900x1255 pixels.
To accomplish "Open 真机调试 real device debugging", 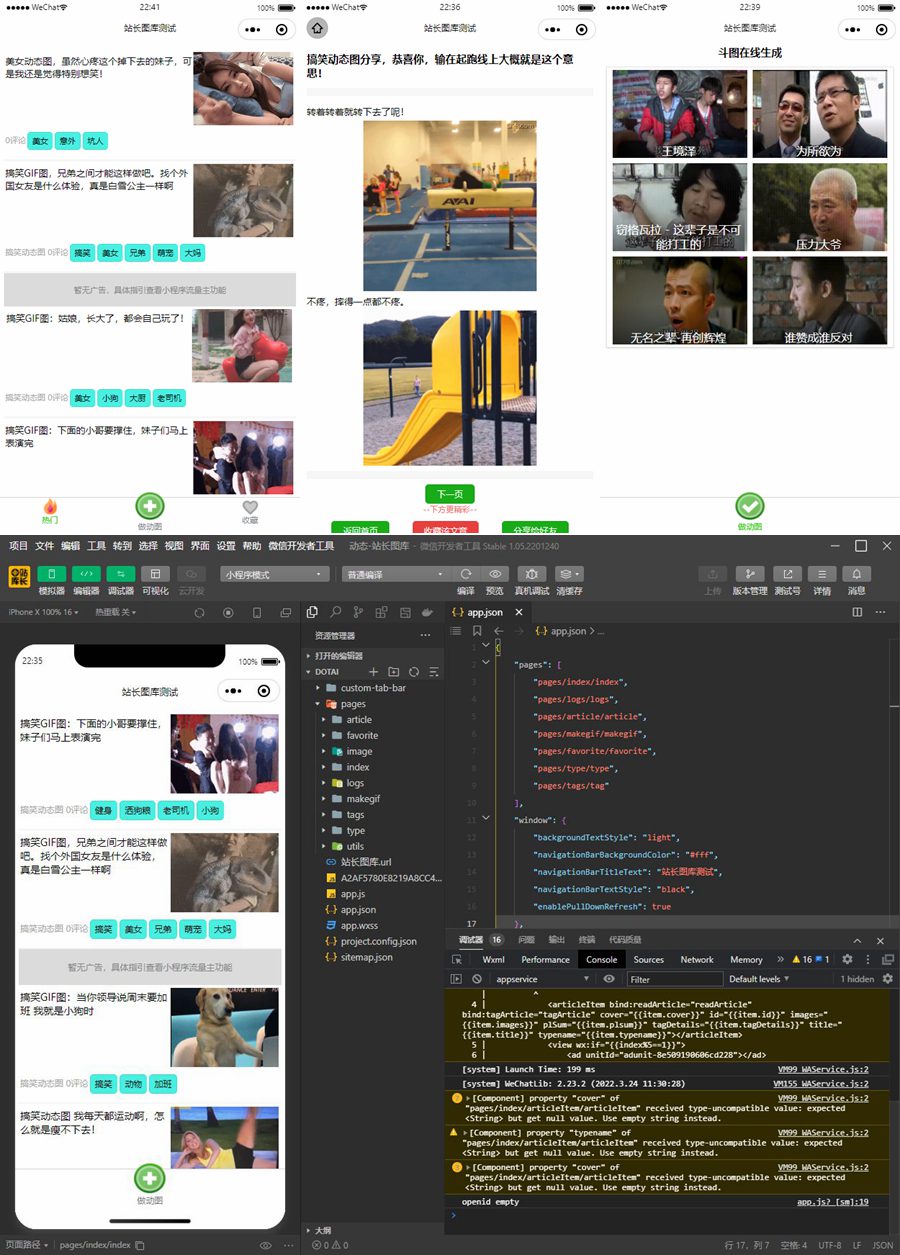I will click(530, 574).
